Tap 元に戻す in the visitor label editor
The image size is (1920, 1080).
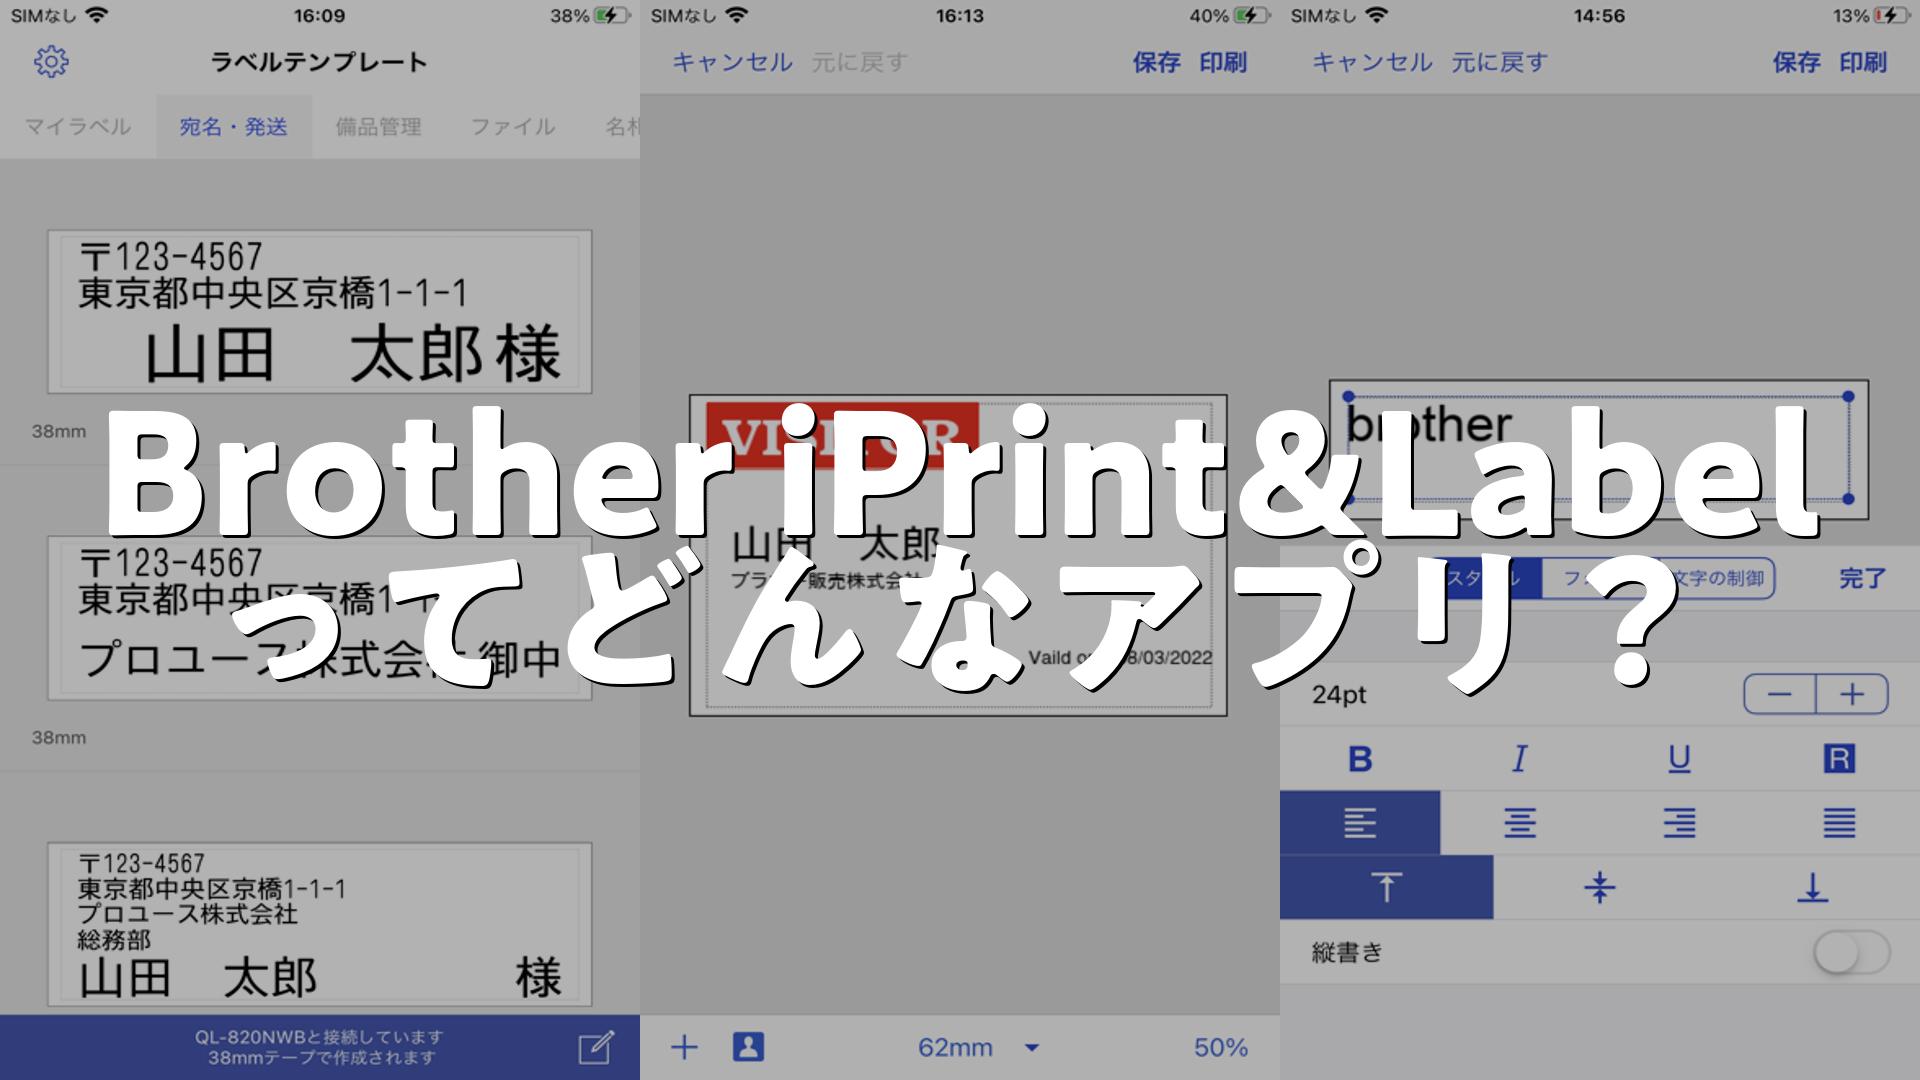[x=859, y=62]
